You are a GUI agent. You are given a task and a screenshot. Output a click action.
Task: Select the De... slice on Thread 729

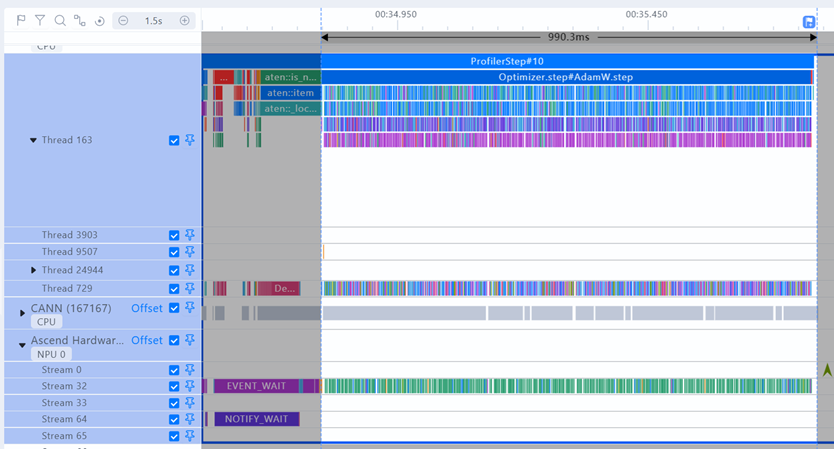(279, 288)
